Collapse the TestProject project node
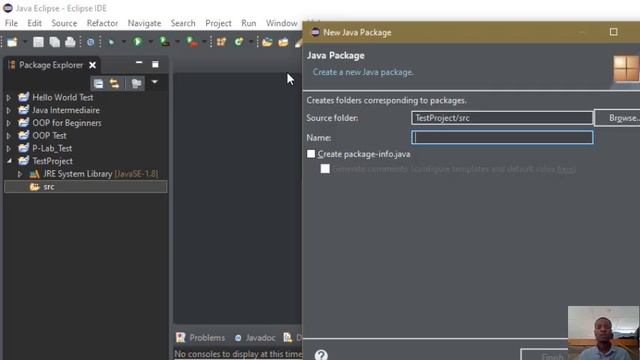 tap(9, 161)
